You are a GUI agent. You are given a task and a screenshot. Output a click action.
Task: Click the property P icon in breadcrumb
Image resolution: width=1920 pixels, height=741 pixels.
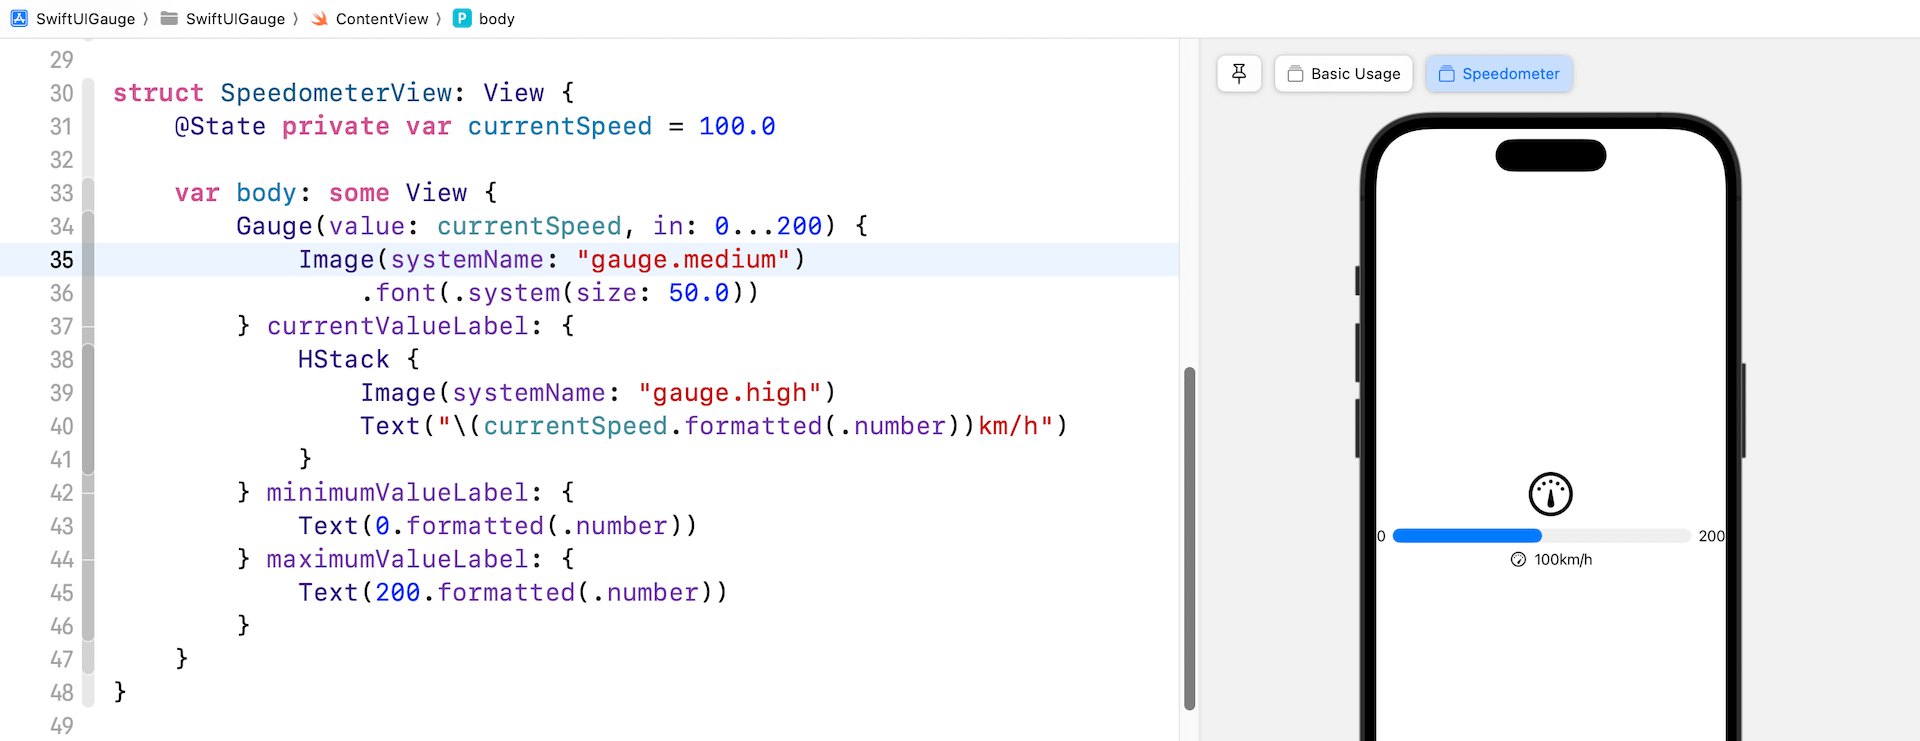coord(462,18)
